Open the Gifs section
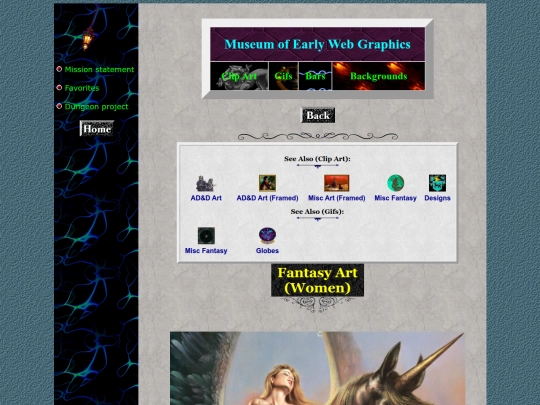This screenshot has width=540, height=405. (x=283, y=76)
